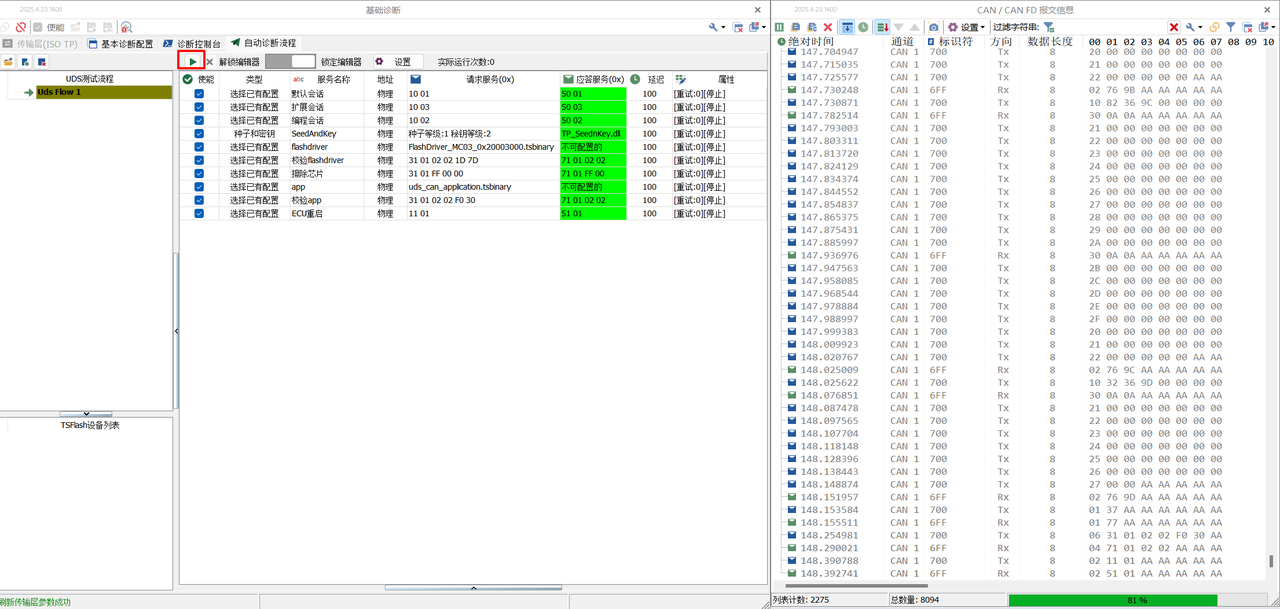This screenshot has height=609, width=1280.
Task: Click the X icon next to 解锁编辑器
Action: coord(210,62)
